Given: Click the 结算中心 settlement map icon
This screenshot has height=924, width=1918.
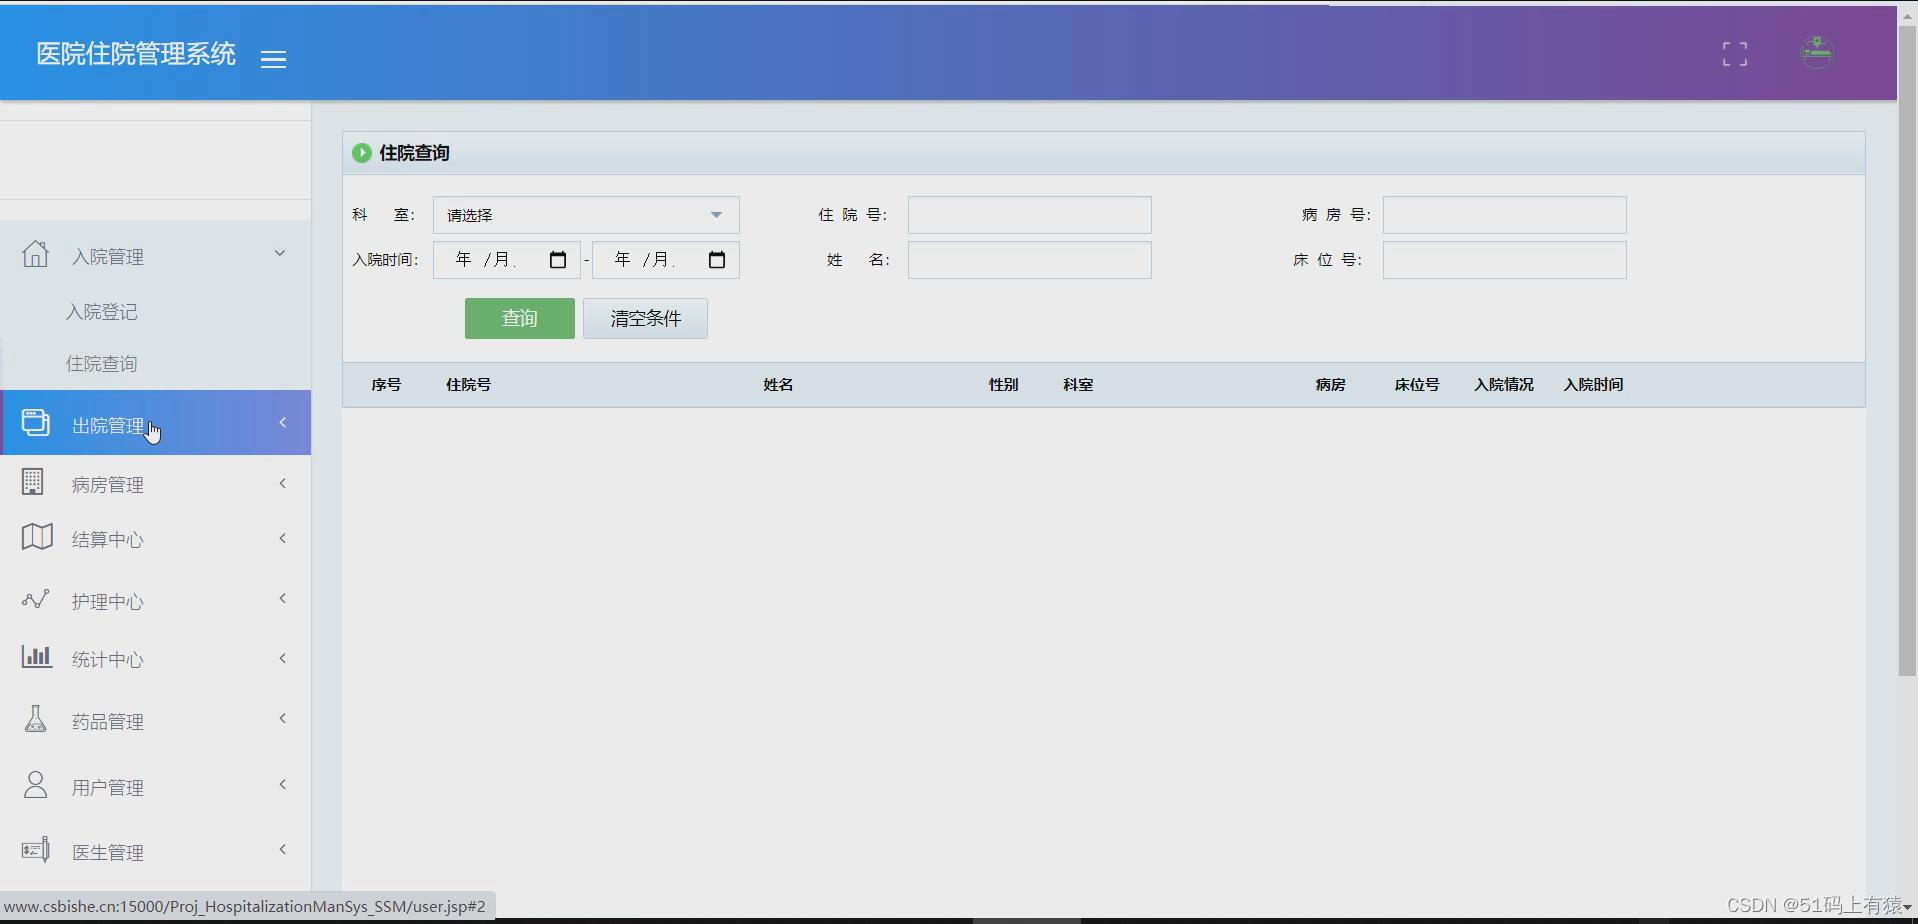Looking at the screenshot, I should point(36,538).
